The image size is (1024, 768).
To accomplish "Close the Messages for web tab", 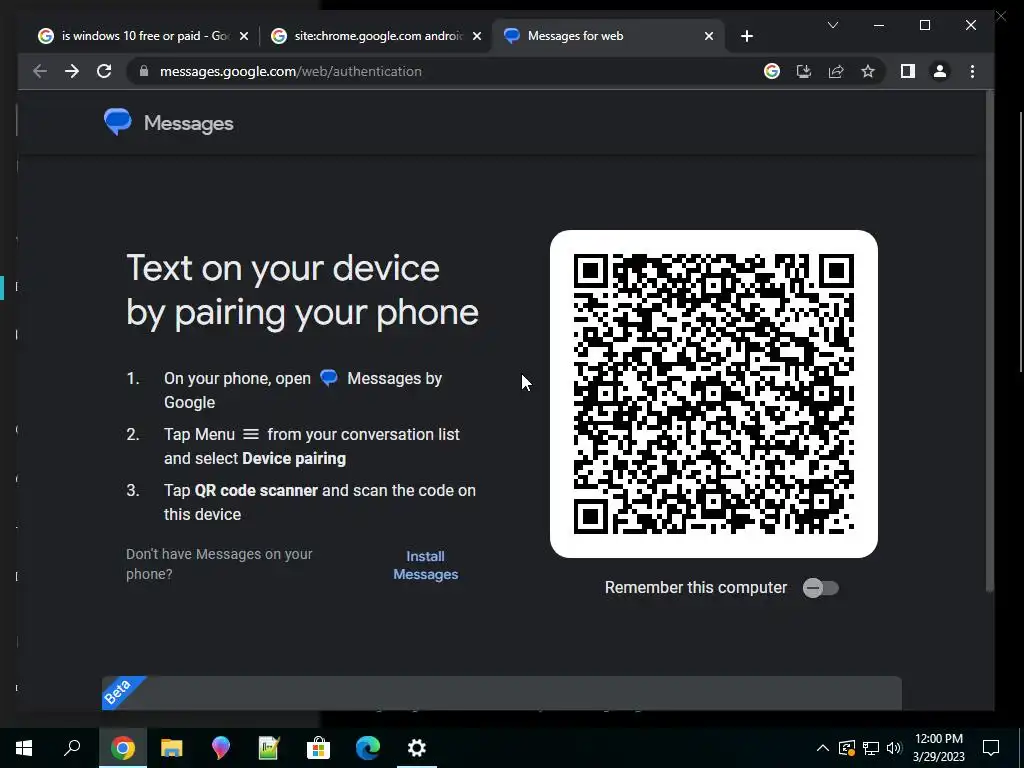I will [x=709, y=36].
